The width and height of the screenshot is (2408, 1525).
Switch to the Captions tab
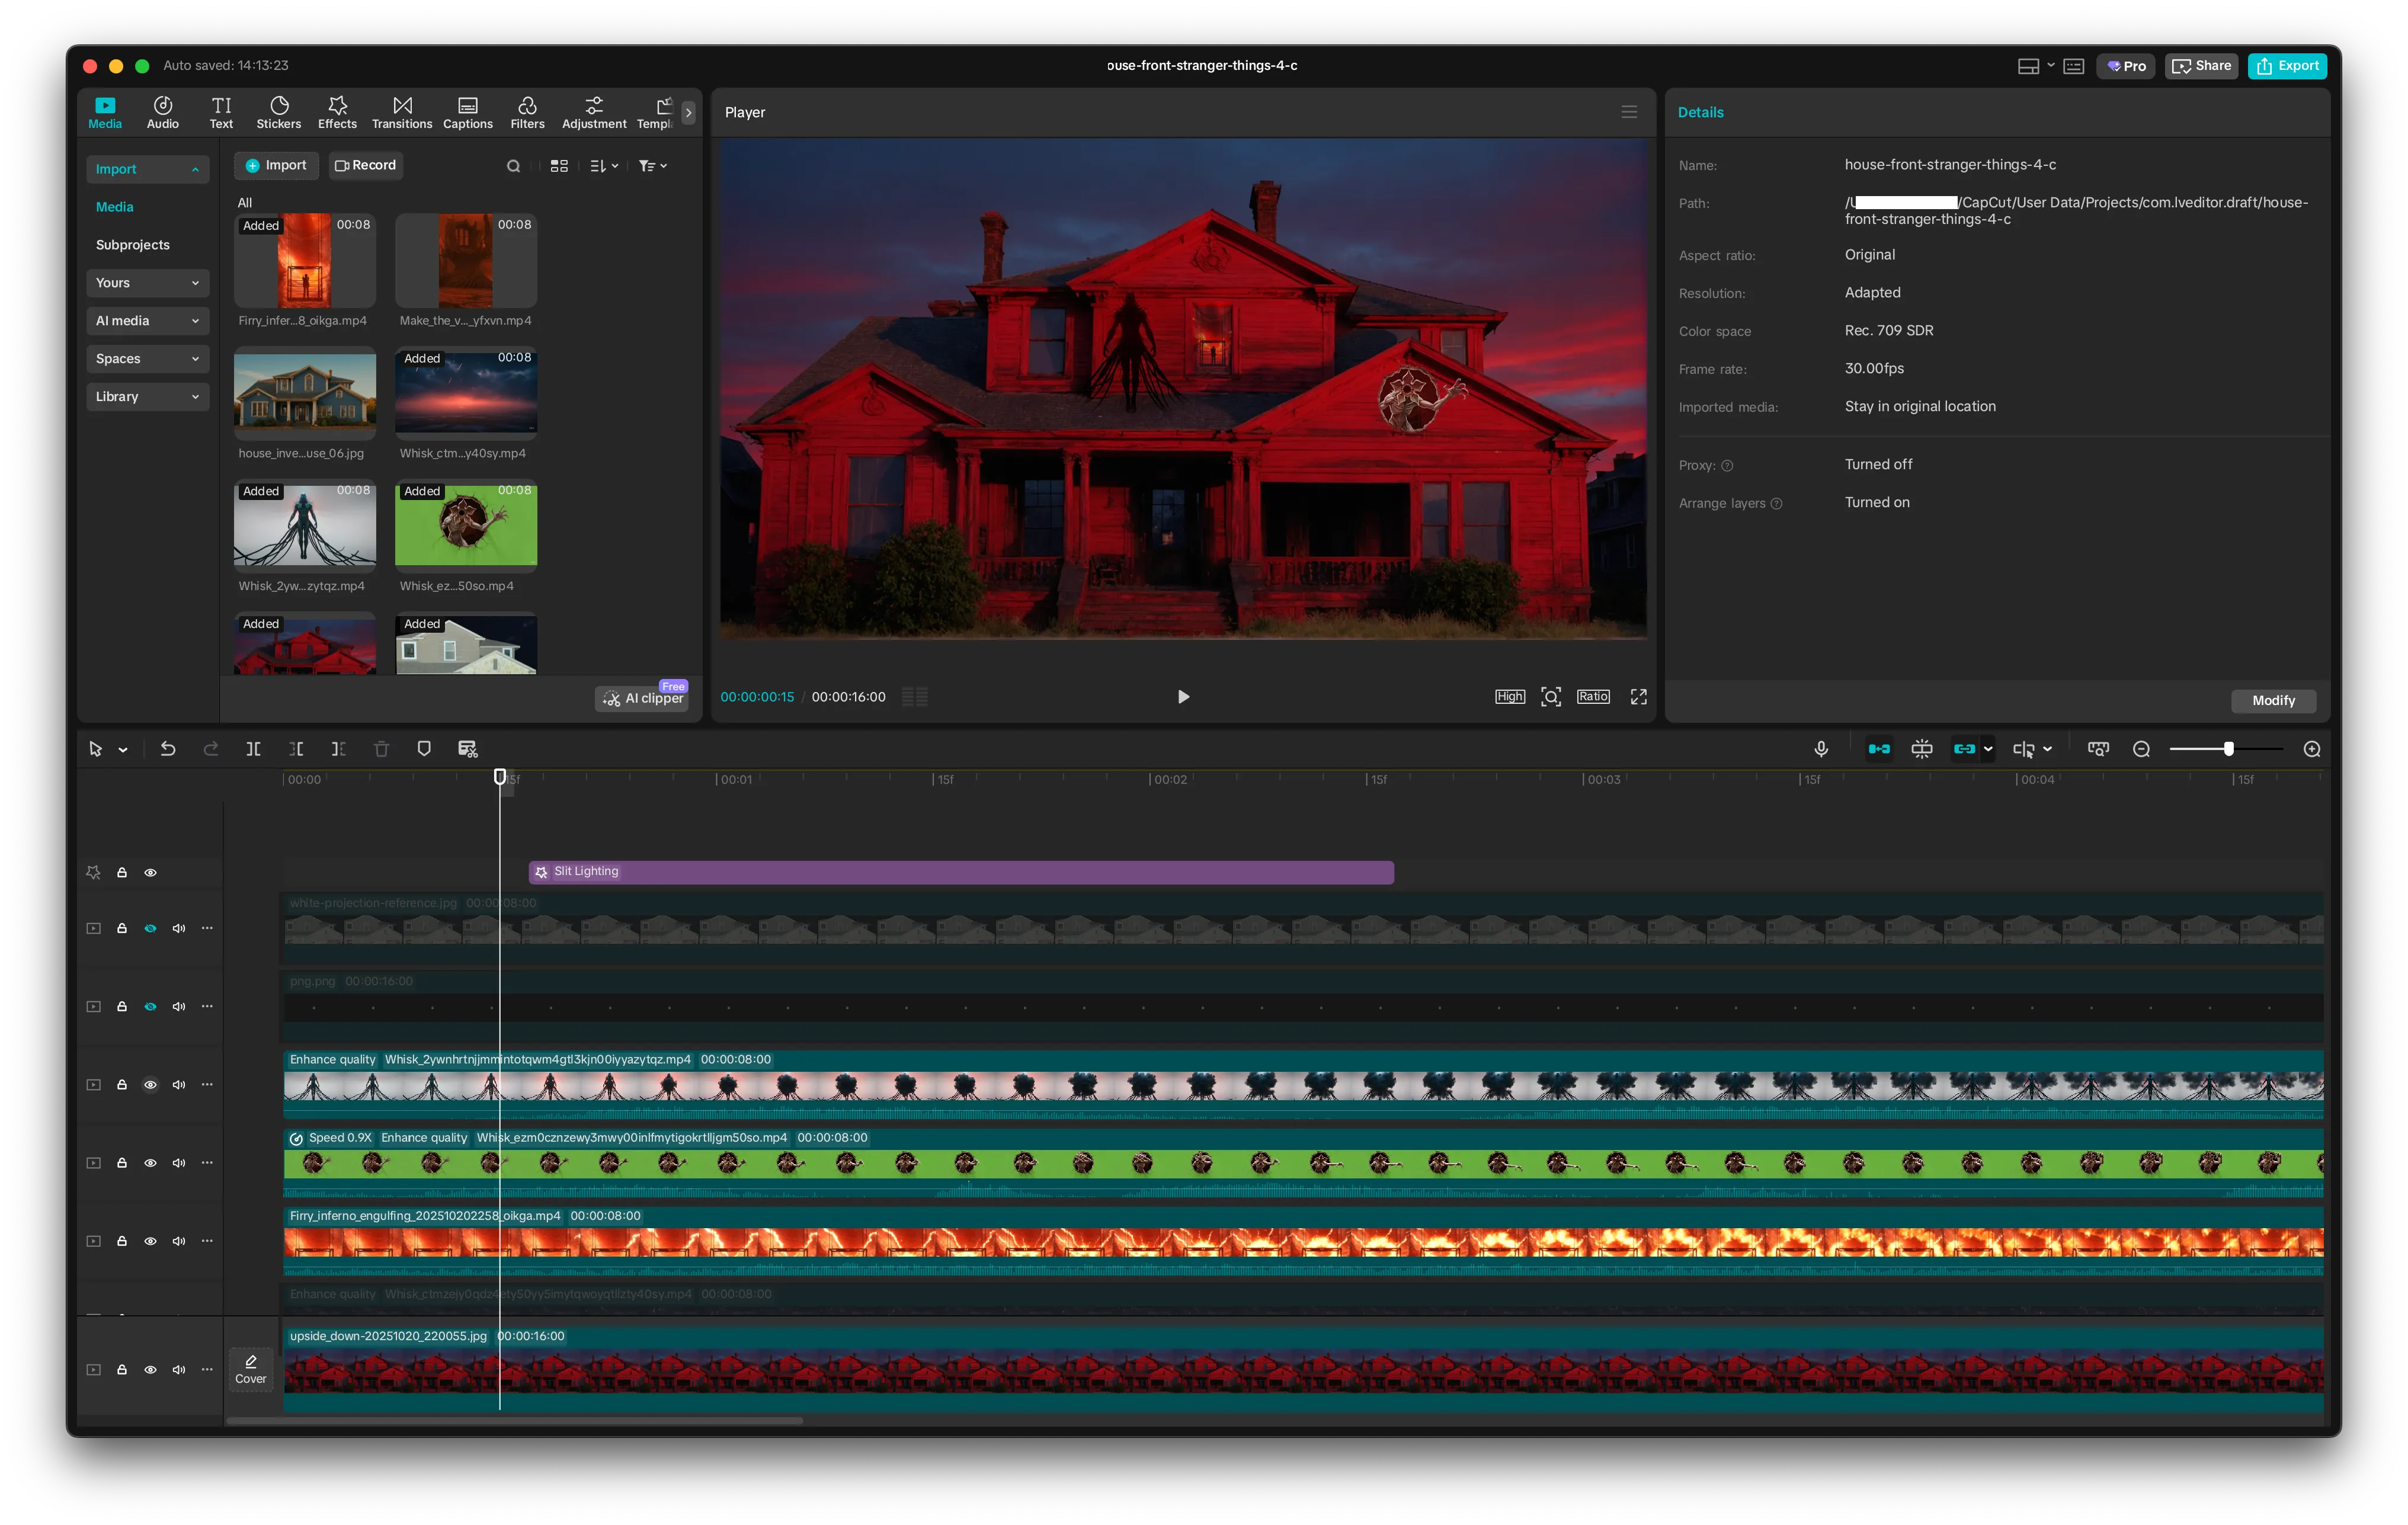tap(468, 112)
